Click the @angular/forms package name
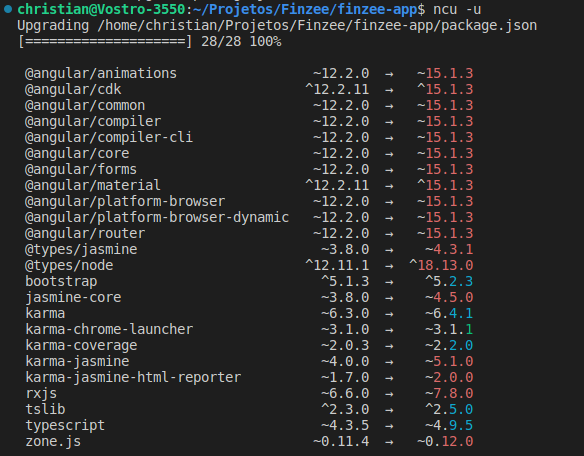 pyautogui.click(x=81, y=170)
